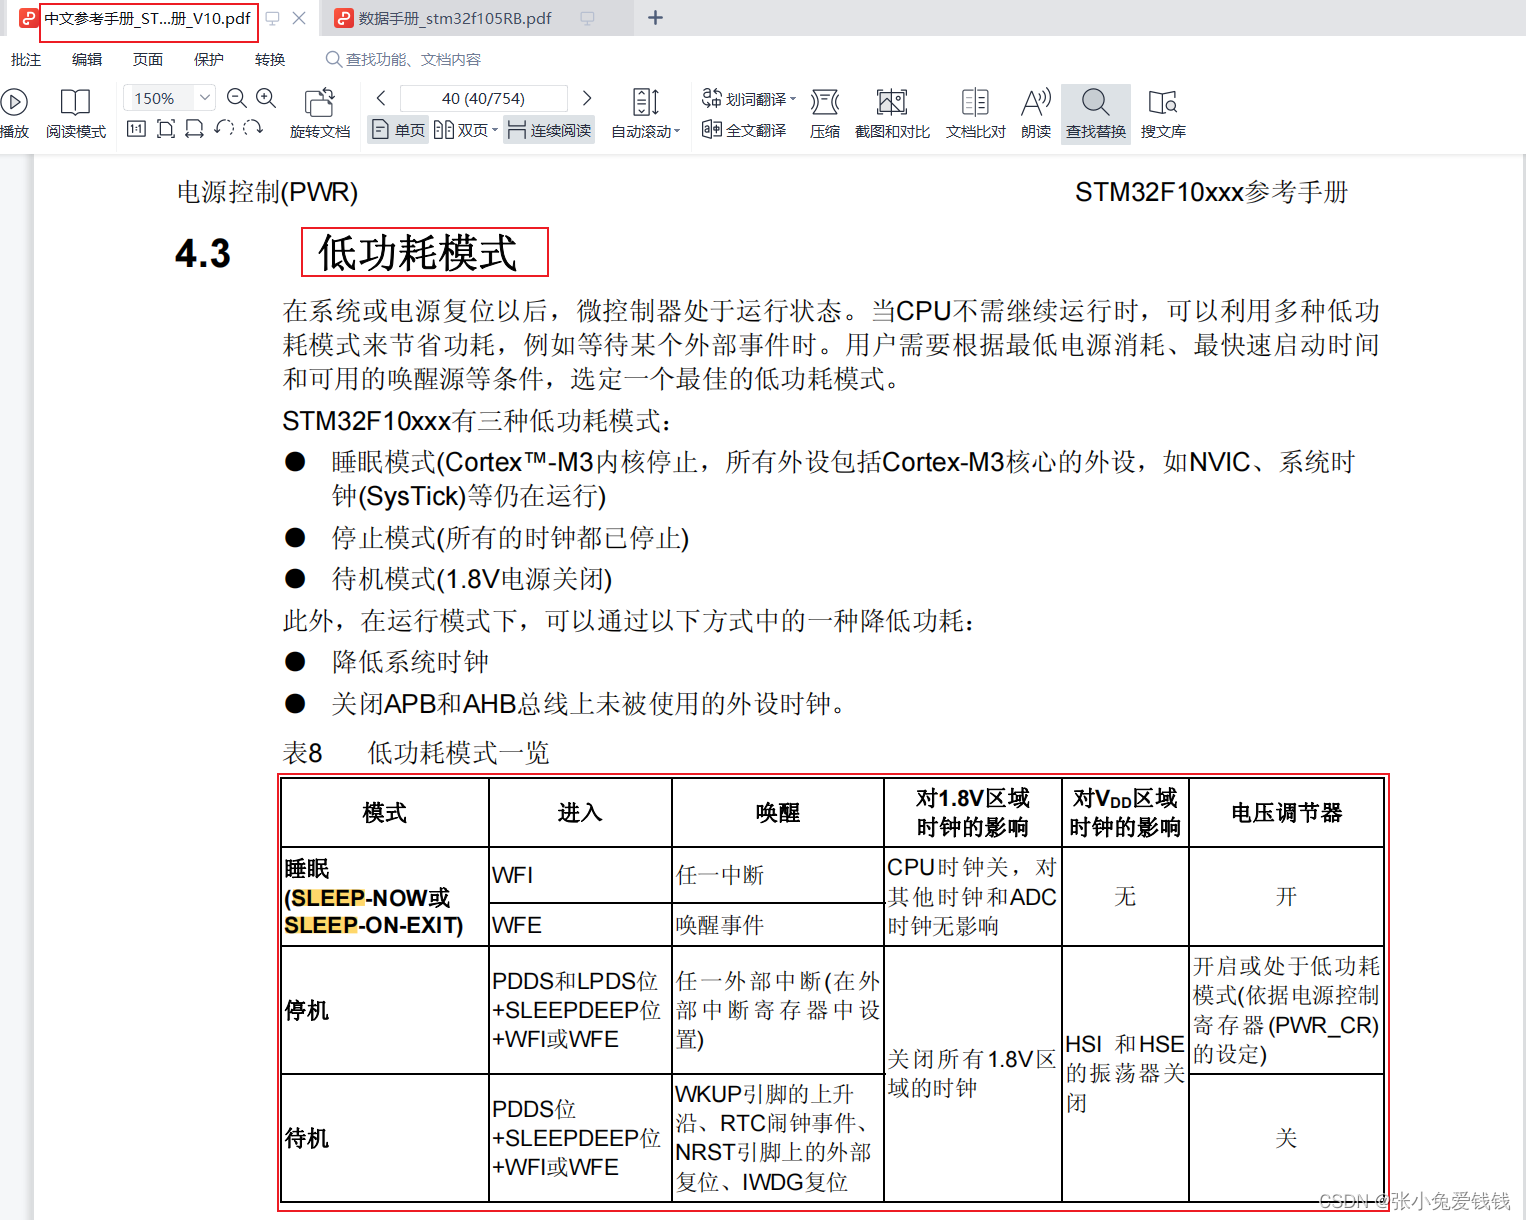Click the presentation icon on the first tab
Screen dimensions: 1526x1220
pyautogui.click(x=272, y=18)
